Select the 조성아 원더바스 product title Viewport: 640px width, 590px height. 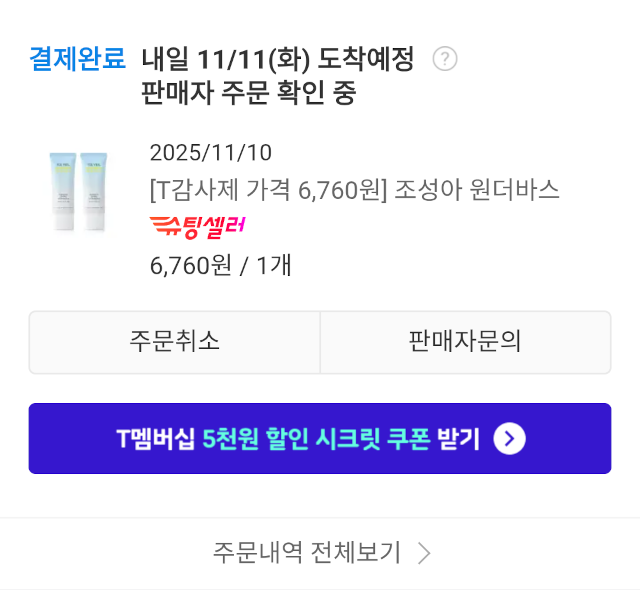(x=354, y=189)
